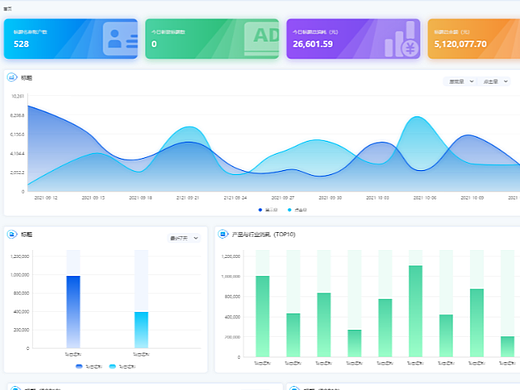Image resolution: width=520 pixels, height=390 pixels.
Task: Click the TOP10 chart title text
Action: (x=264, y=234)
